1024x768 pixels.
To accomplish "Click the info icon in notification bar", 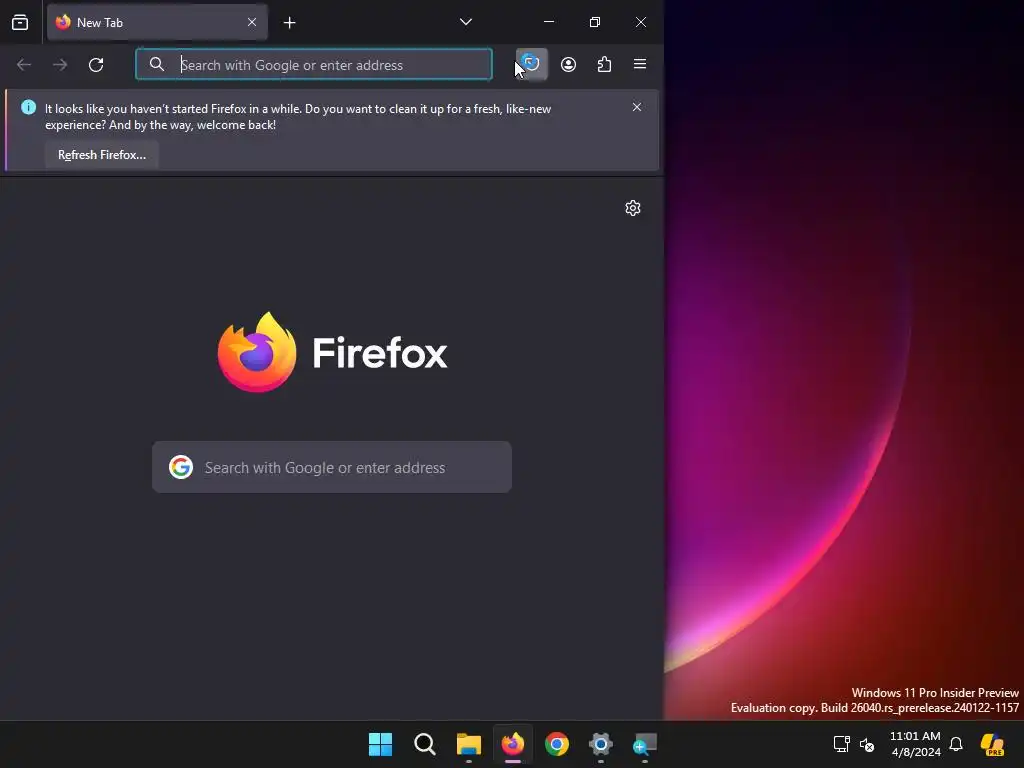I will [x=28, y=107].
